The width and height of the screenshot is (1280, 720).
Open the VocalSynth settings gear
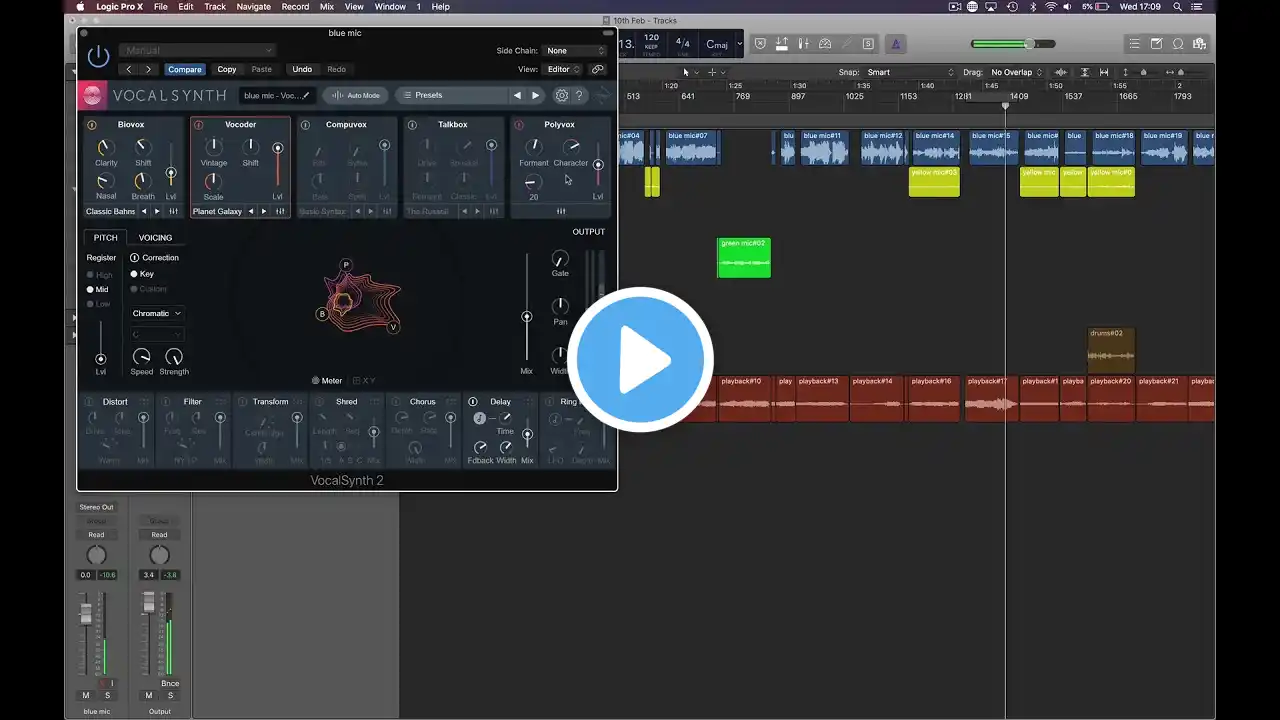point(562,95)
